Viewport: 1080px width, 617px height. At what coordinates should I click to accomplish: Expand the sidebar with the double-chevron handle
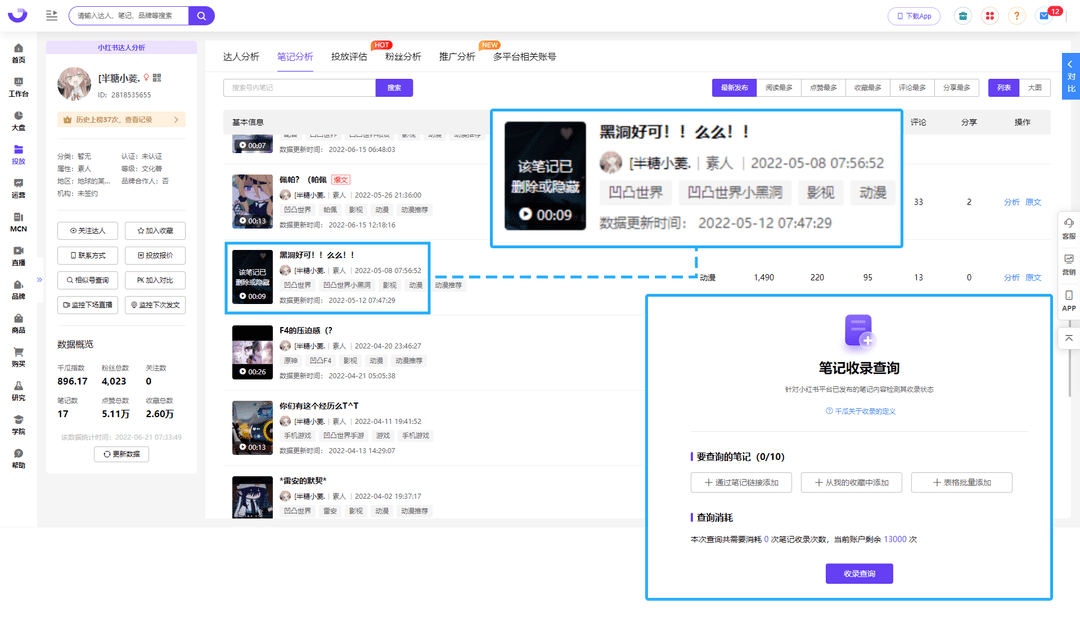tap(39, 280)
